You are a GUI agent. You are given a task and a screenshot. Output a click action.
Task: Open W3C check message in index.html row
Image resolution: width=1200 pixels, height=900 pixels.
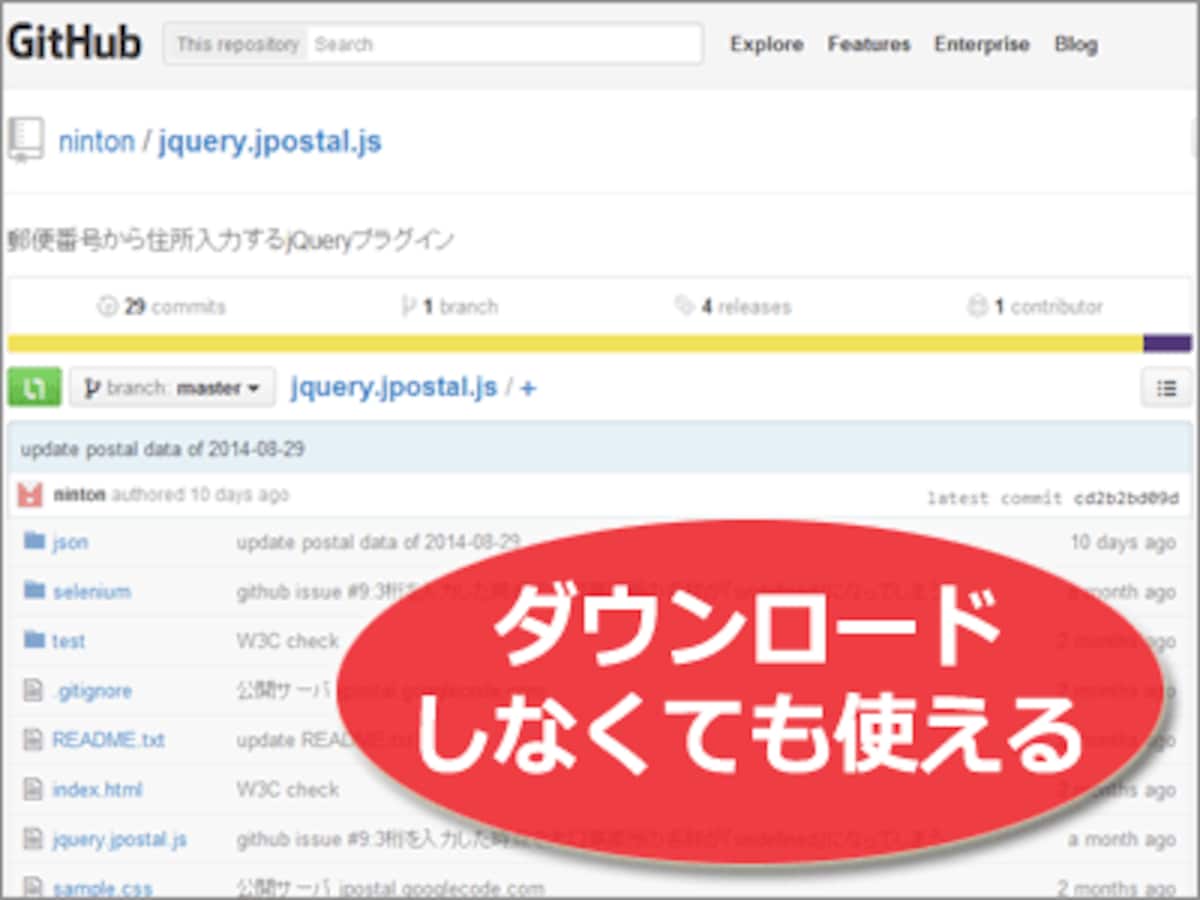(288, 790)
